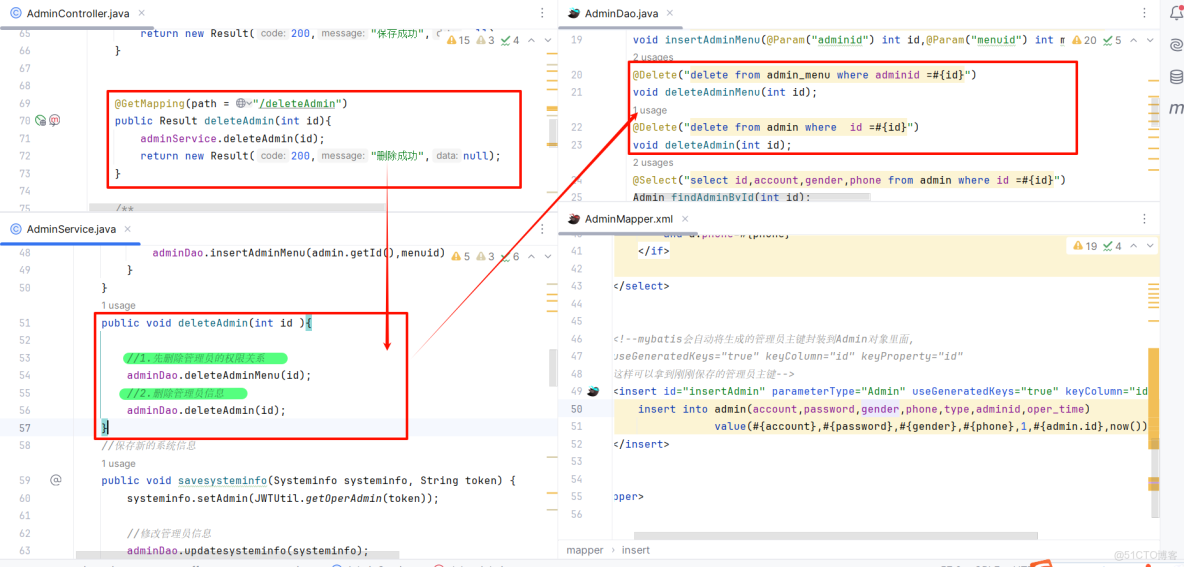The height and width of the screenshot is (567, 1184).
Task: Go to next highlighted error in AdminDao
Action: [1151, 40]
